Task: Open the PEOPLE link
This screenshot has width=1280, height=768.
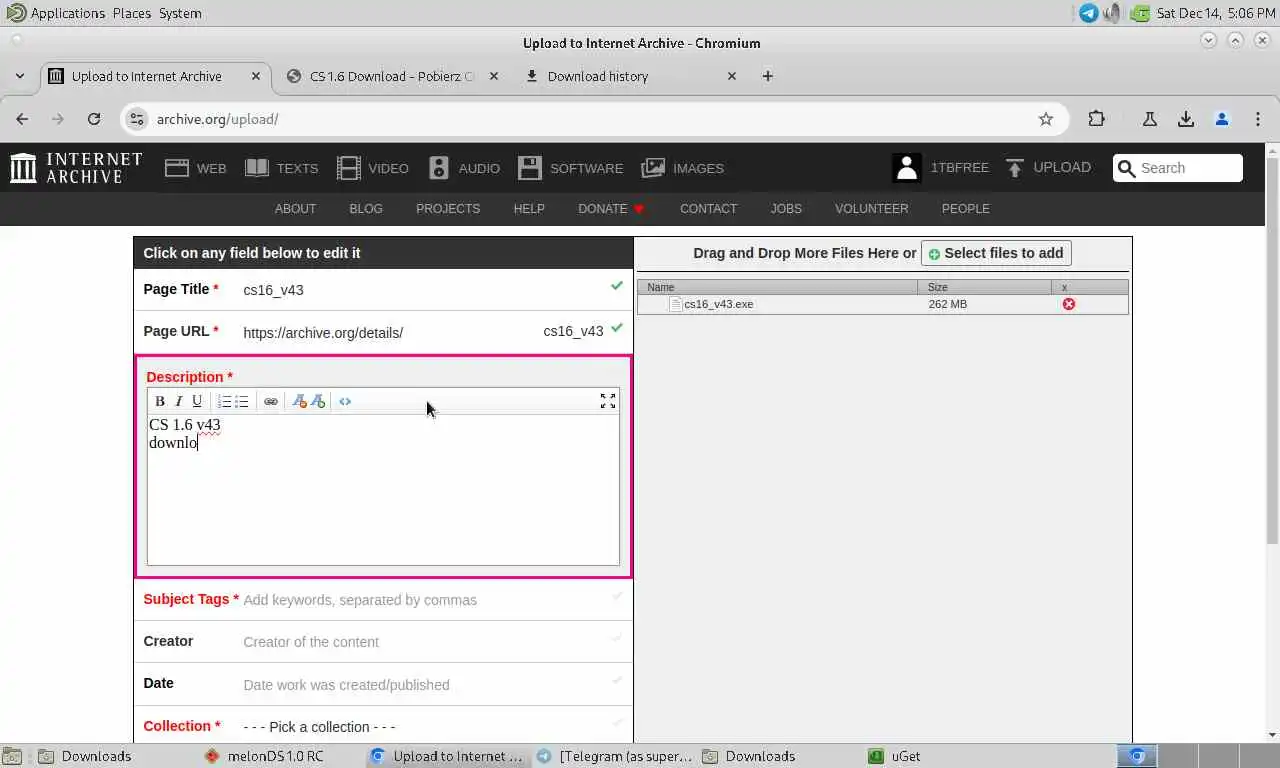Action: pyautogui.click(x=966, y=209)
